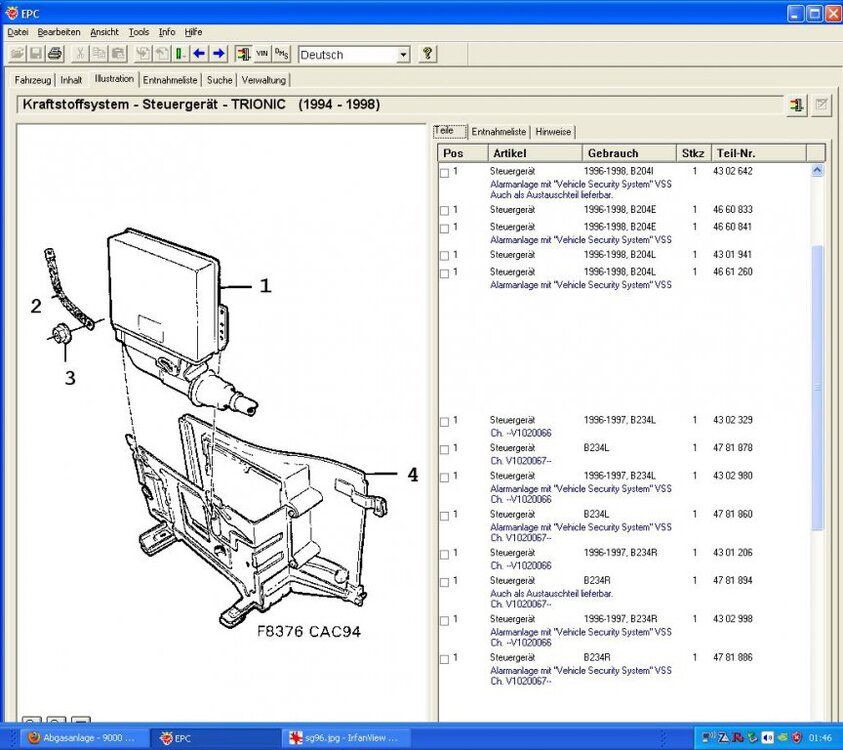Check the box for part 43 01 941
The width and height of the screenshot is (843, 750).
[444, 256]
